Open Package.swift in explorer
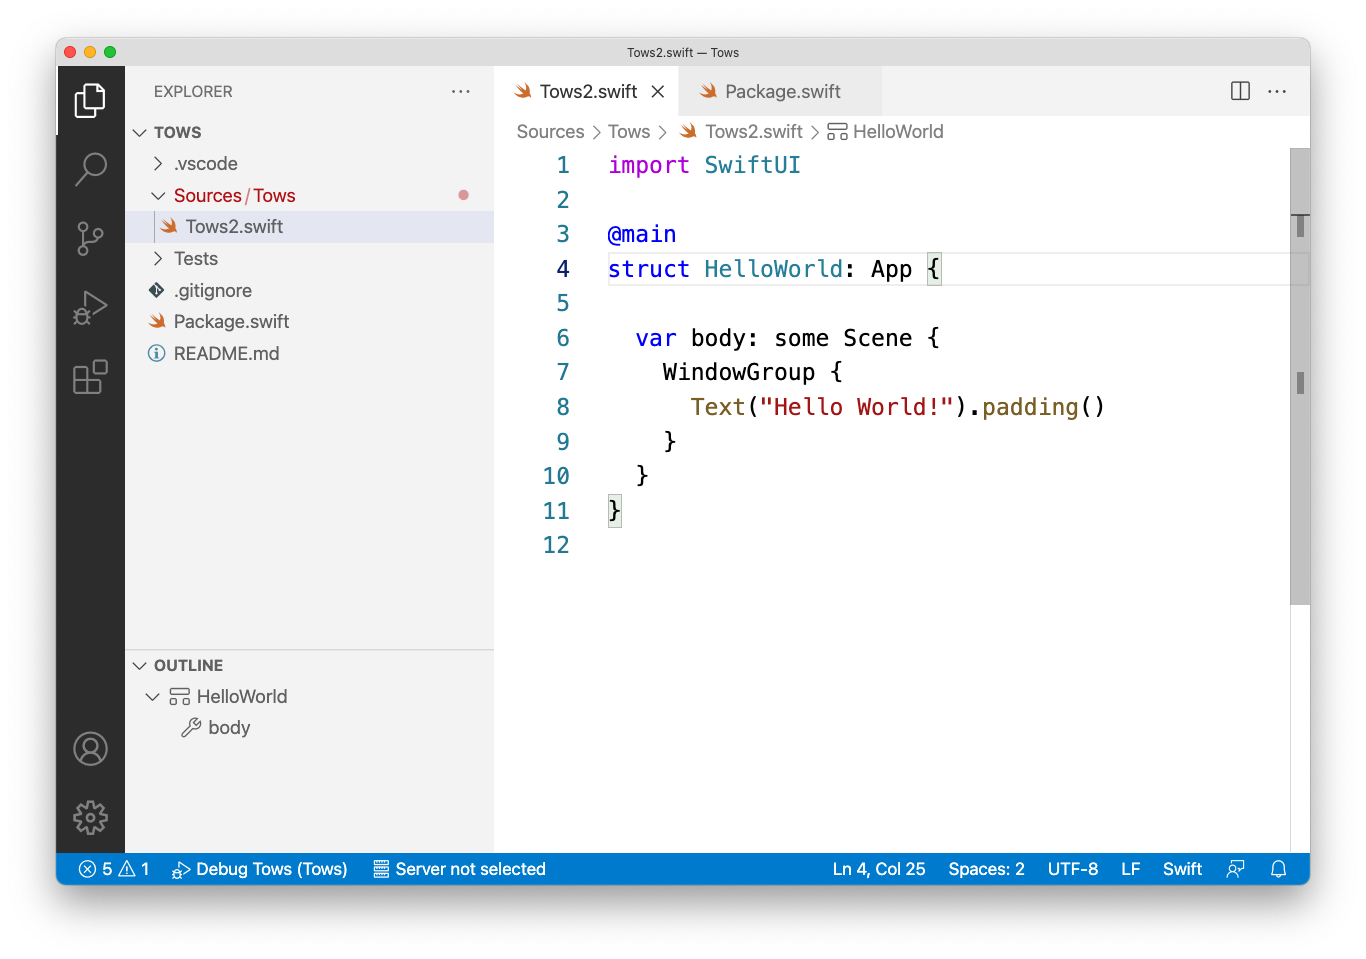Screen dimensions: 1366x959 pos(309,321)
